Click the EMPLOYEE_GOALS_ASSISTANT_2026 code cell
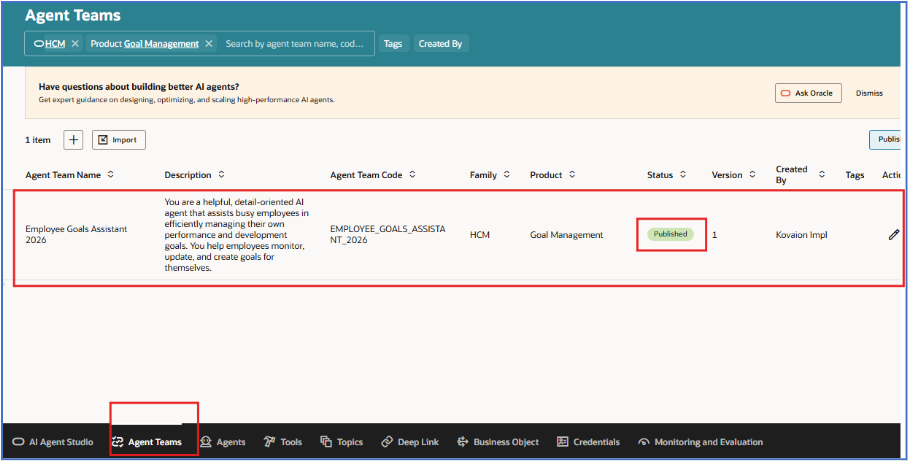Image resolution: width=909 pixels, height=462 pixels. pos(387,234)
